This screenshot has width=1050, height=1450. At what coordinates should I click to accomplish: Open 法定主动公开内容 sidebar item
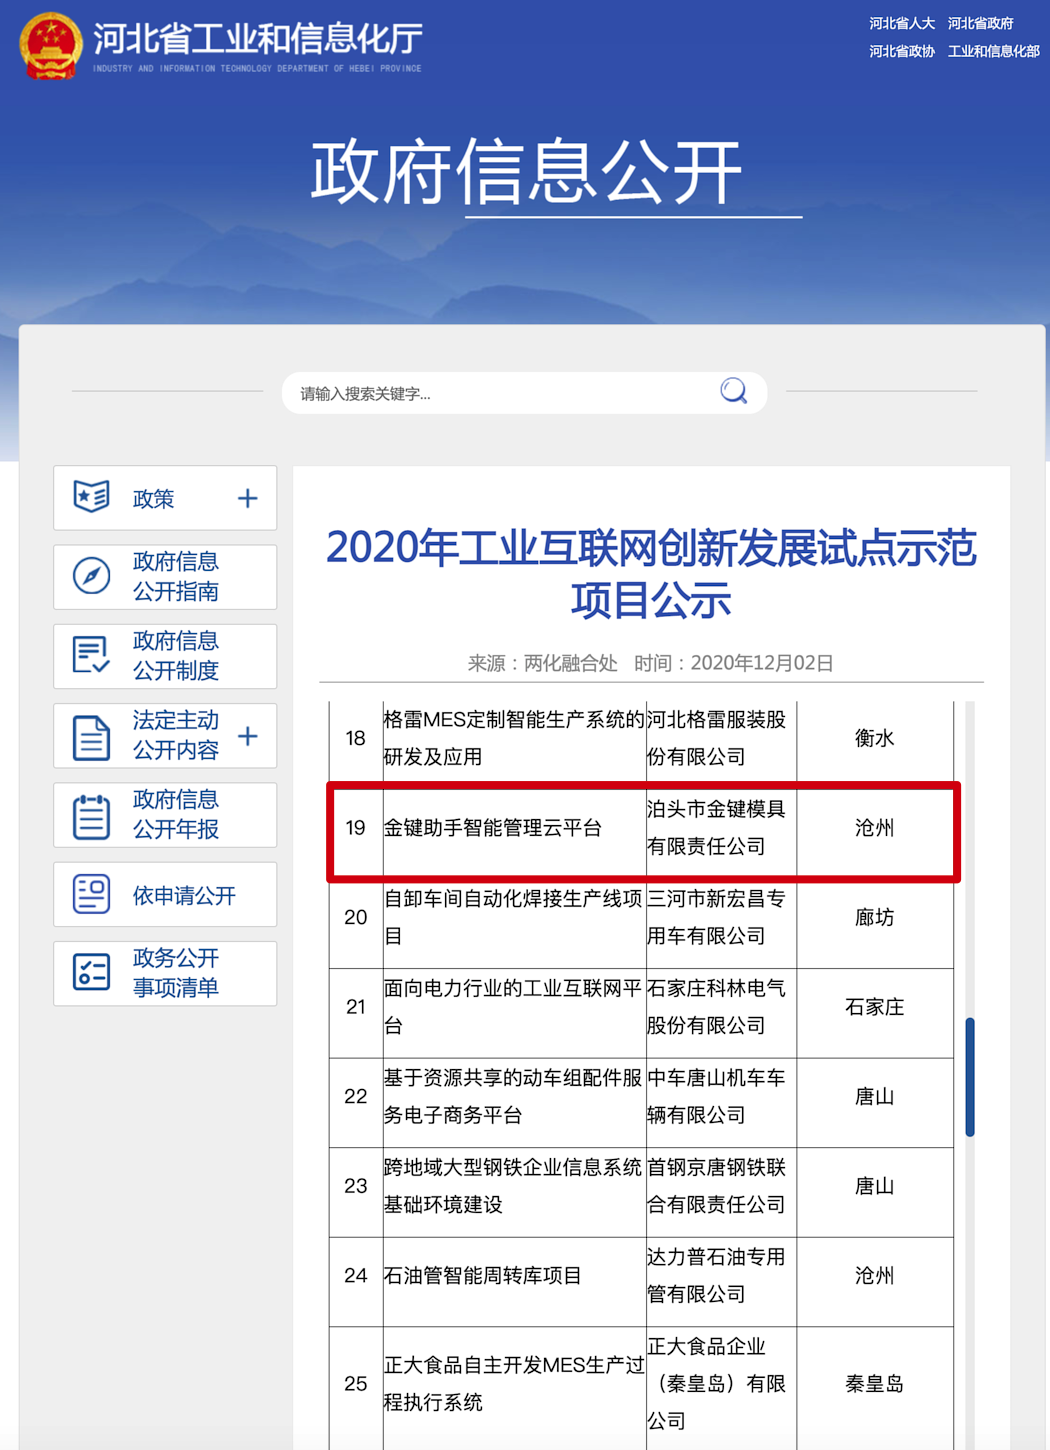pos(165,736)
